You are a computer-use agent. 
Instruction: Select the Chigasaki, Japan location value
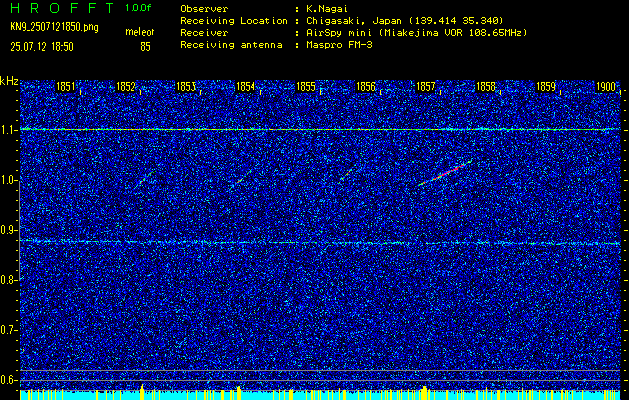point(404,21)
